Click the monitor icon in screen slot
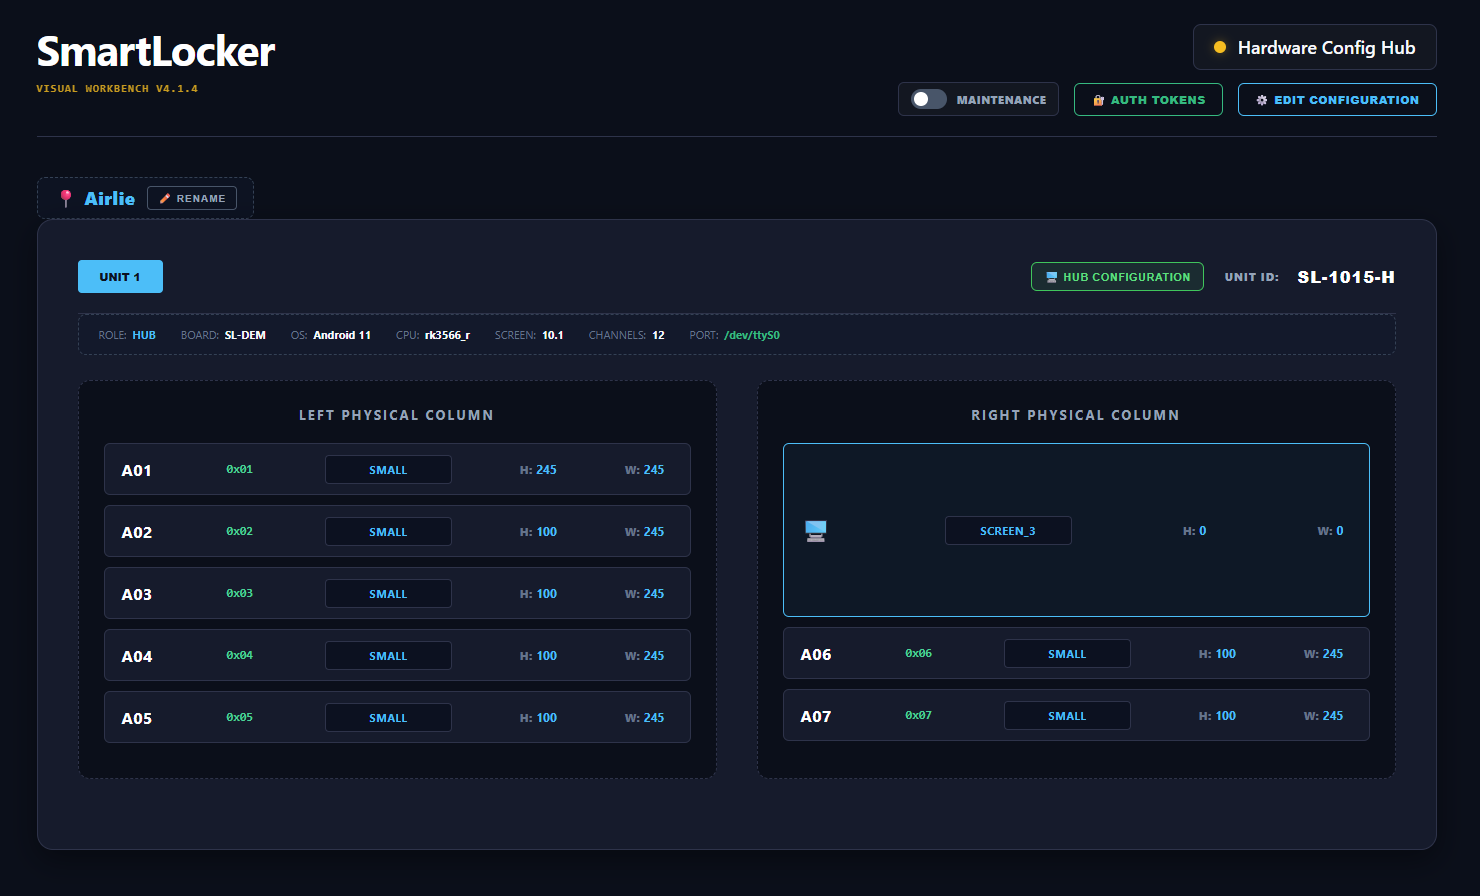This screenshot has width=1480, height=896. click(x=816, y=531)
